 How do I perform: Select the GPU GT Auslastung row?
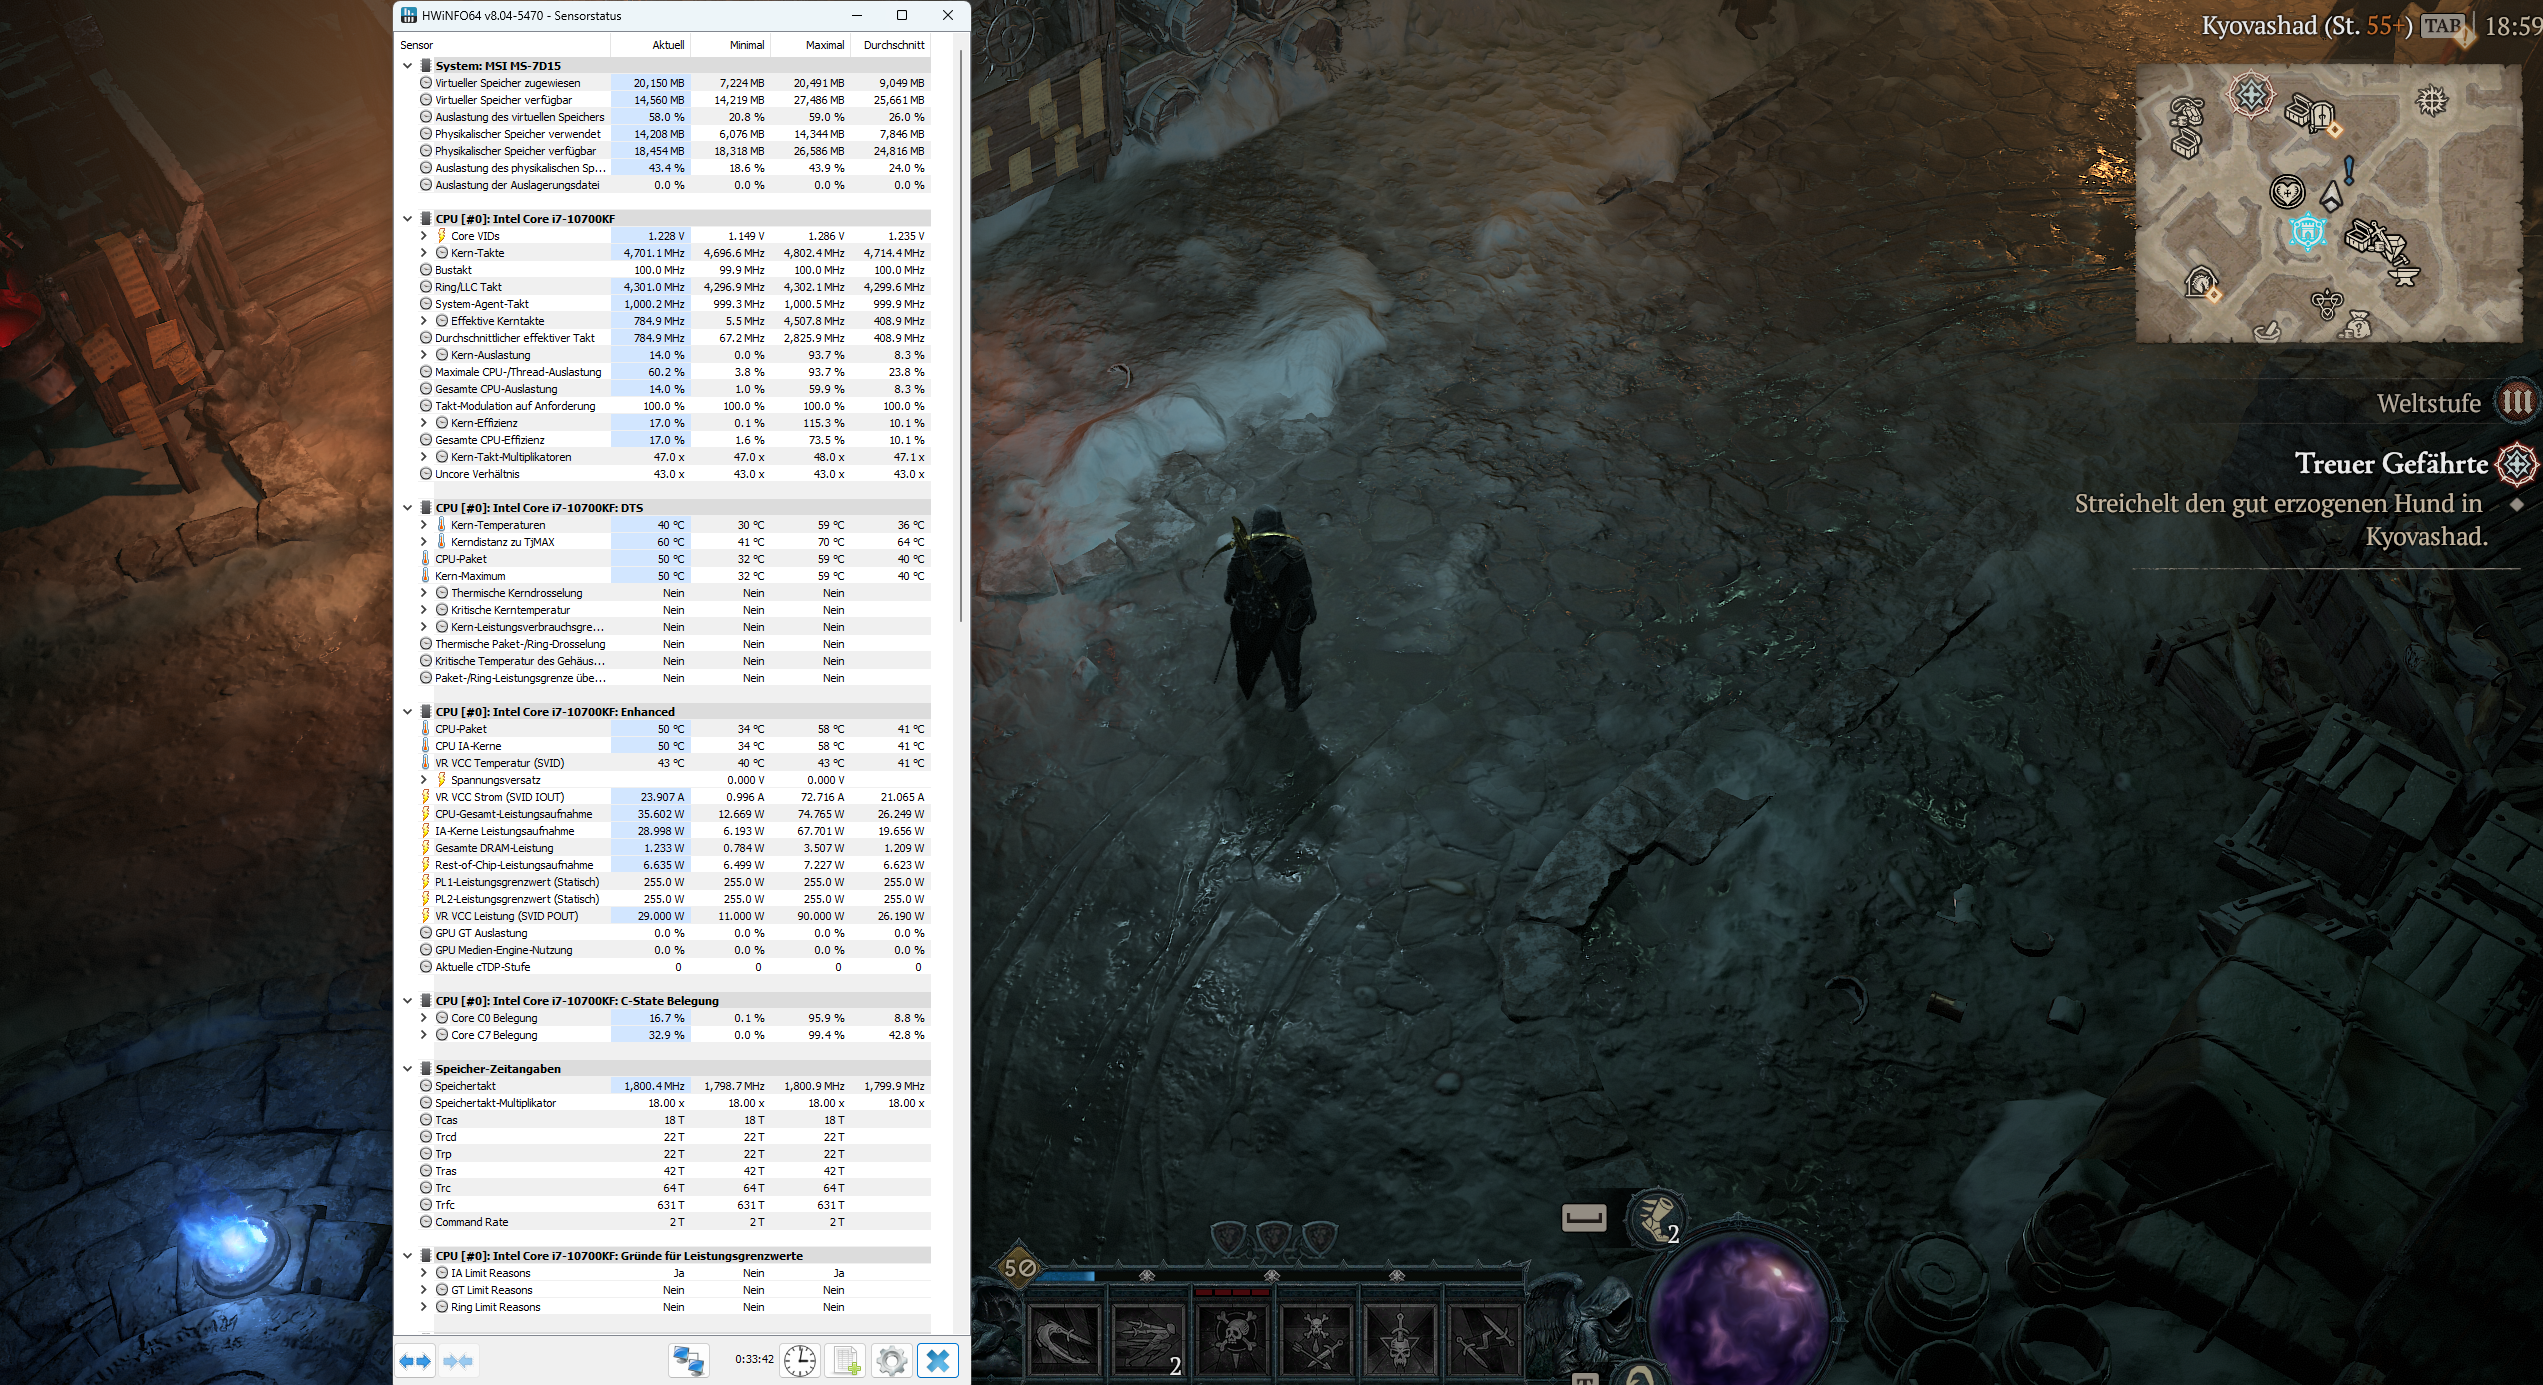click(x=674, y=933)
